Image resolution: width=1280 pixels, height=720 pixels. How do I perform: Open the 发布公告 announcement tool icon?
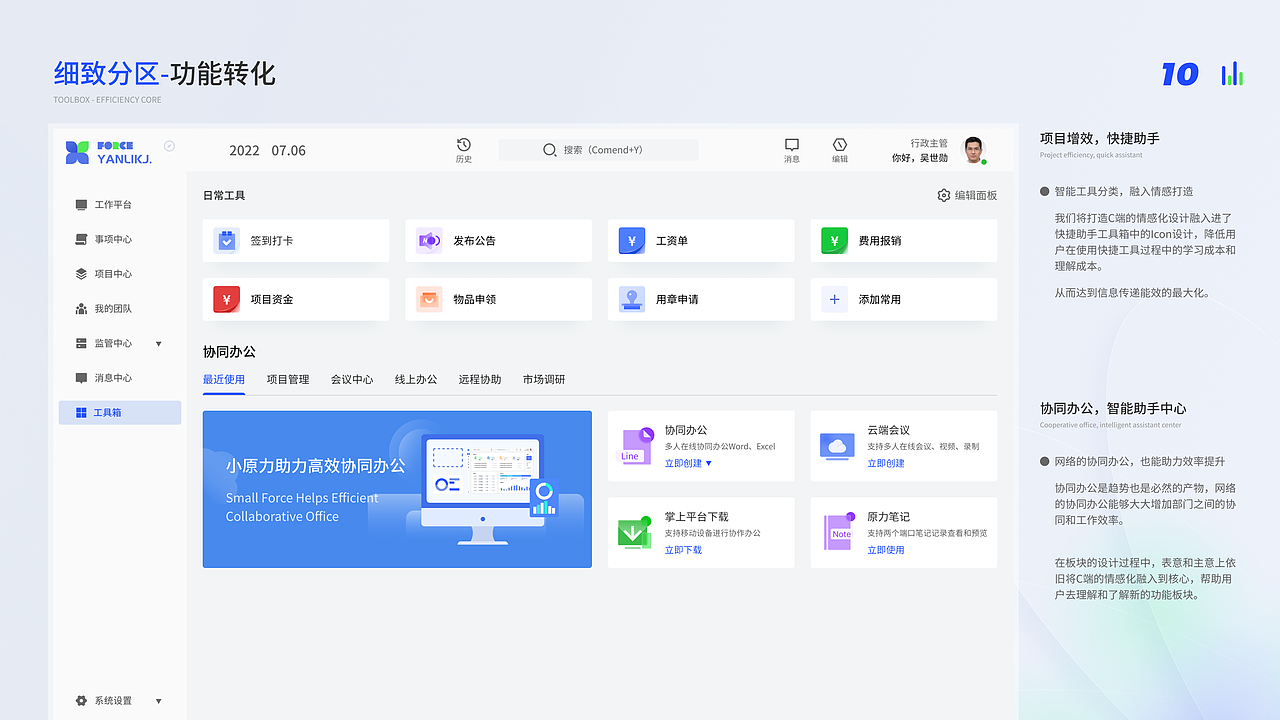tap(429, 240)
